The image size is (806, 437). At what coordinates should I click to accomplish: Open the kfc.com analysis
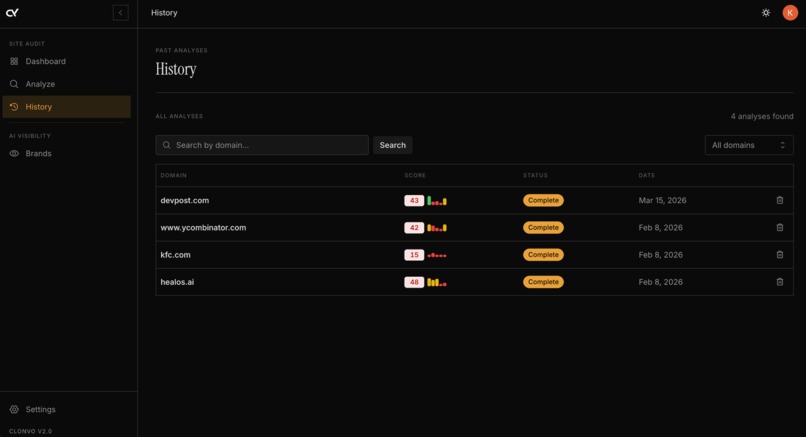click(474, 255)
